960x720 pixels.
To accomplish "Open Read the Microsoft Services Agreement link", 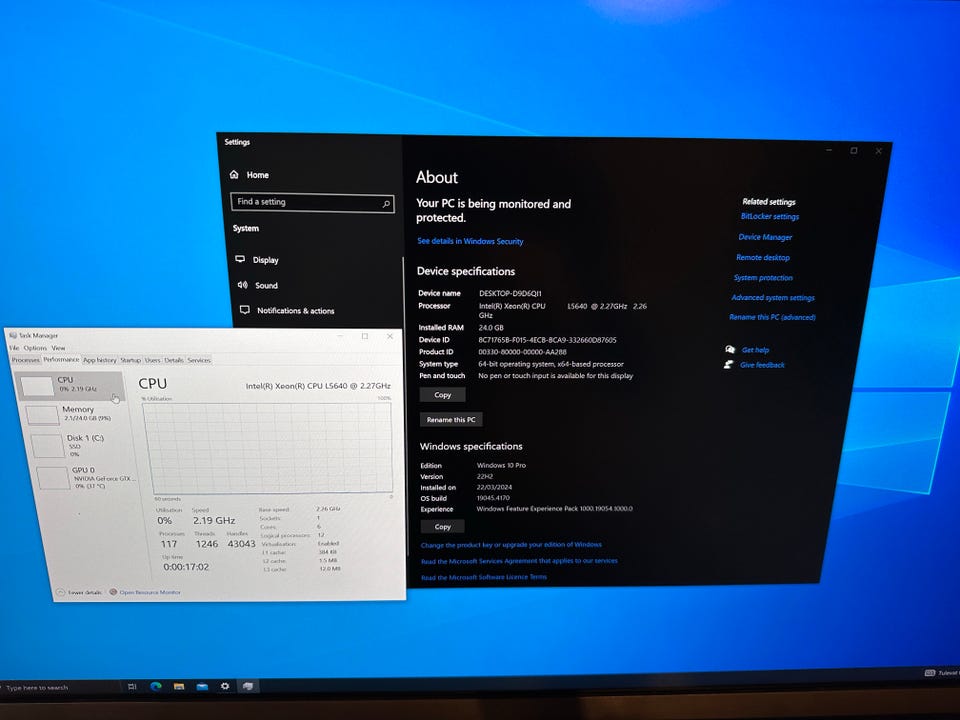I will 519,561.
